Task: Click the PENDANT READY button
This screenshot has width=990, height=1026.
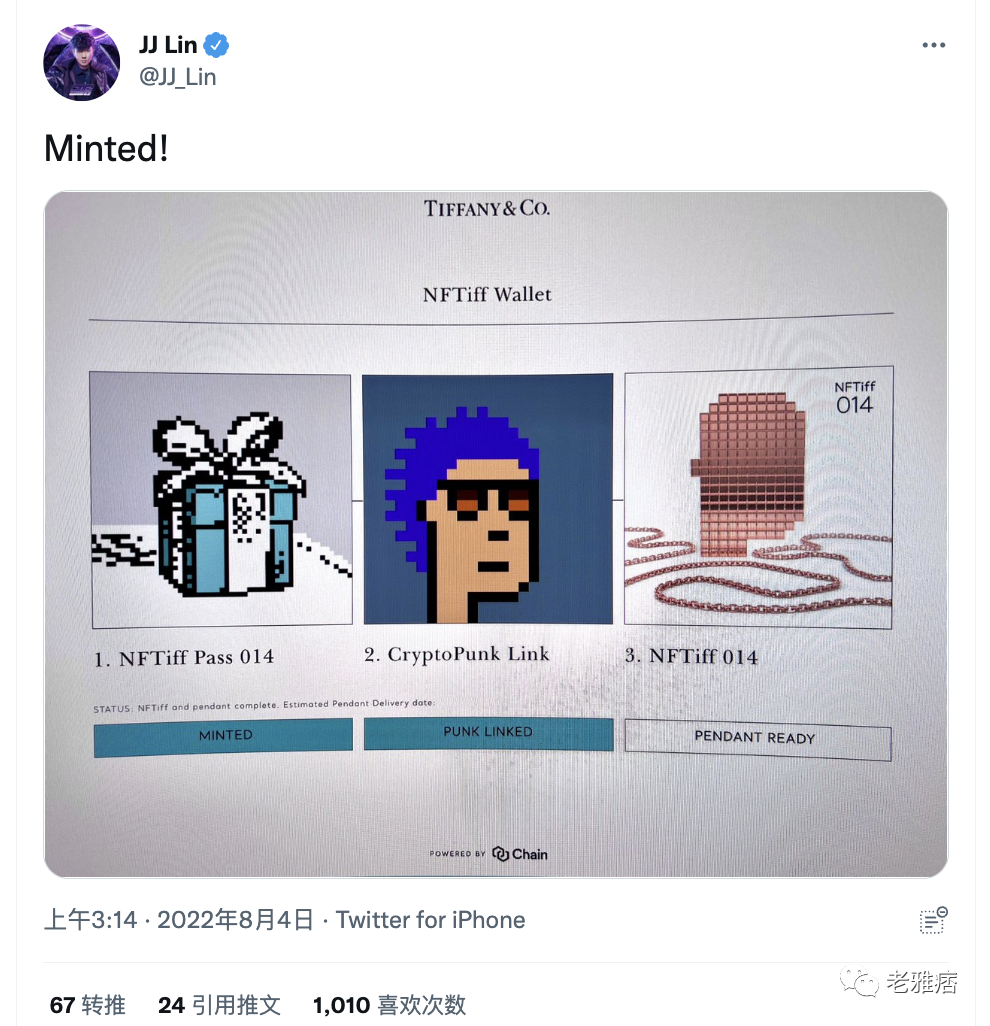Action: pyautogui.click(x=758, y=739)
